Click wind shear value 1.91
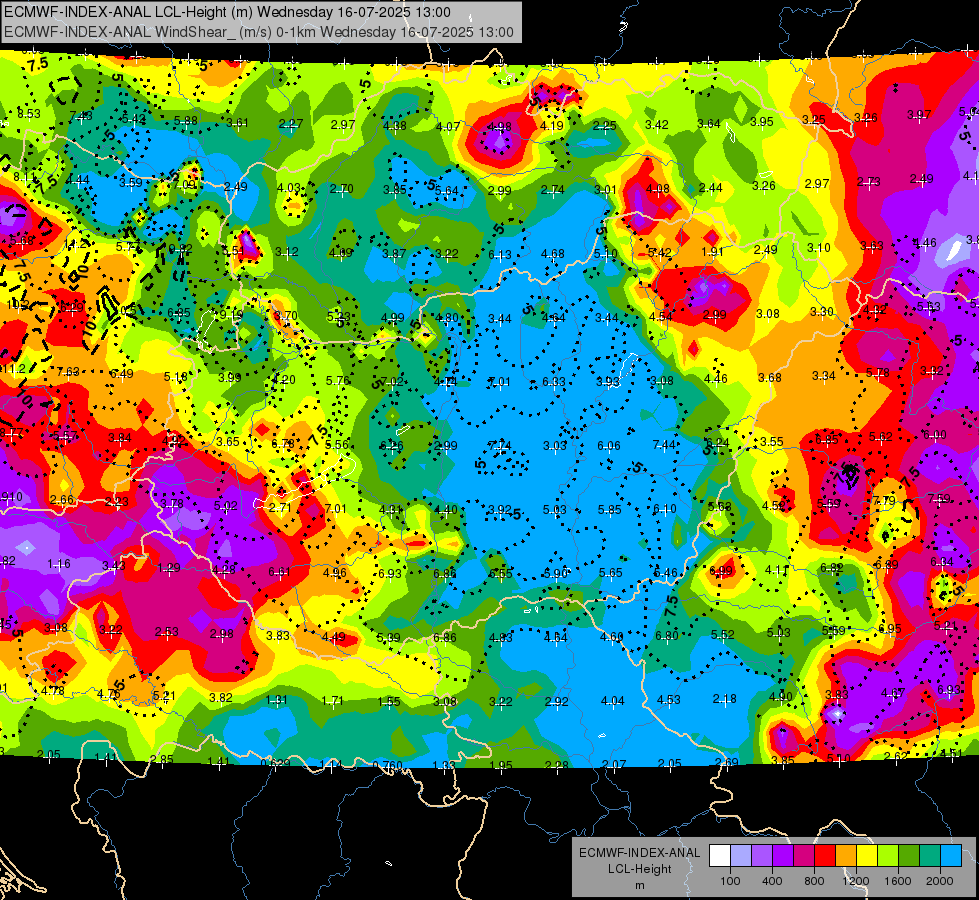This screenshot has height=900, width=979. (x=712, y=252)
